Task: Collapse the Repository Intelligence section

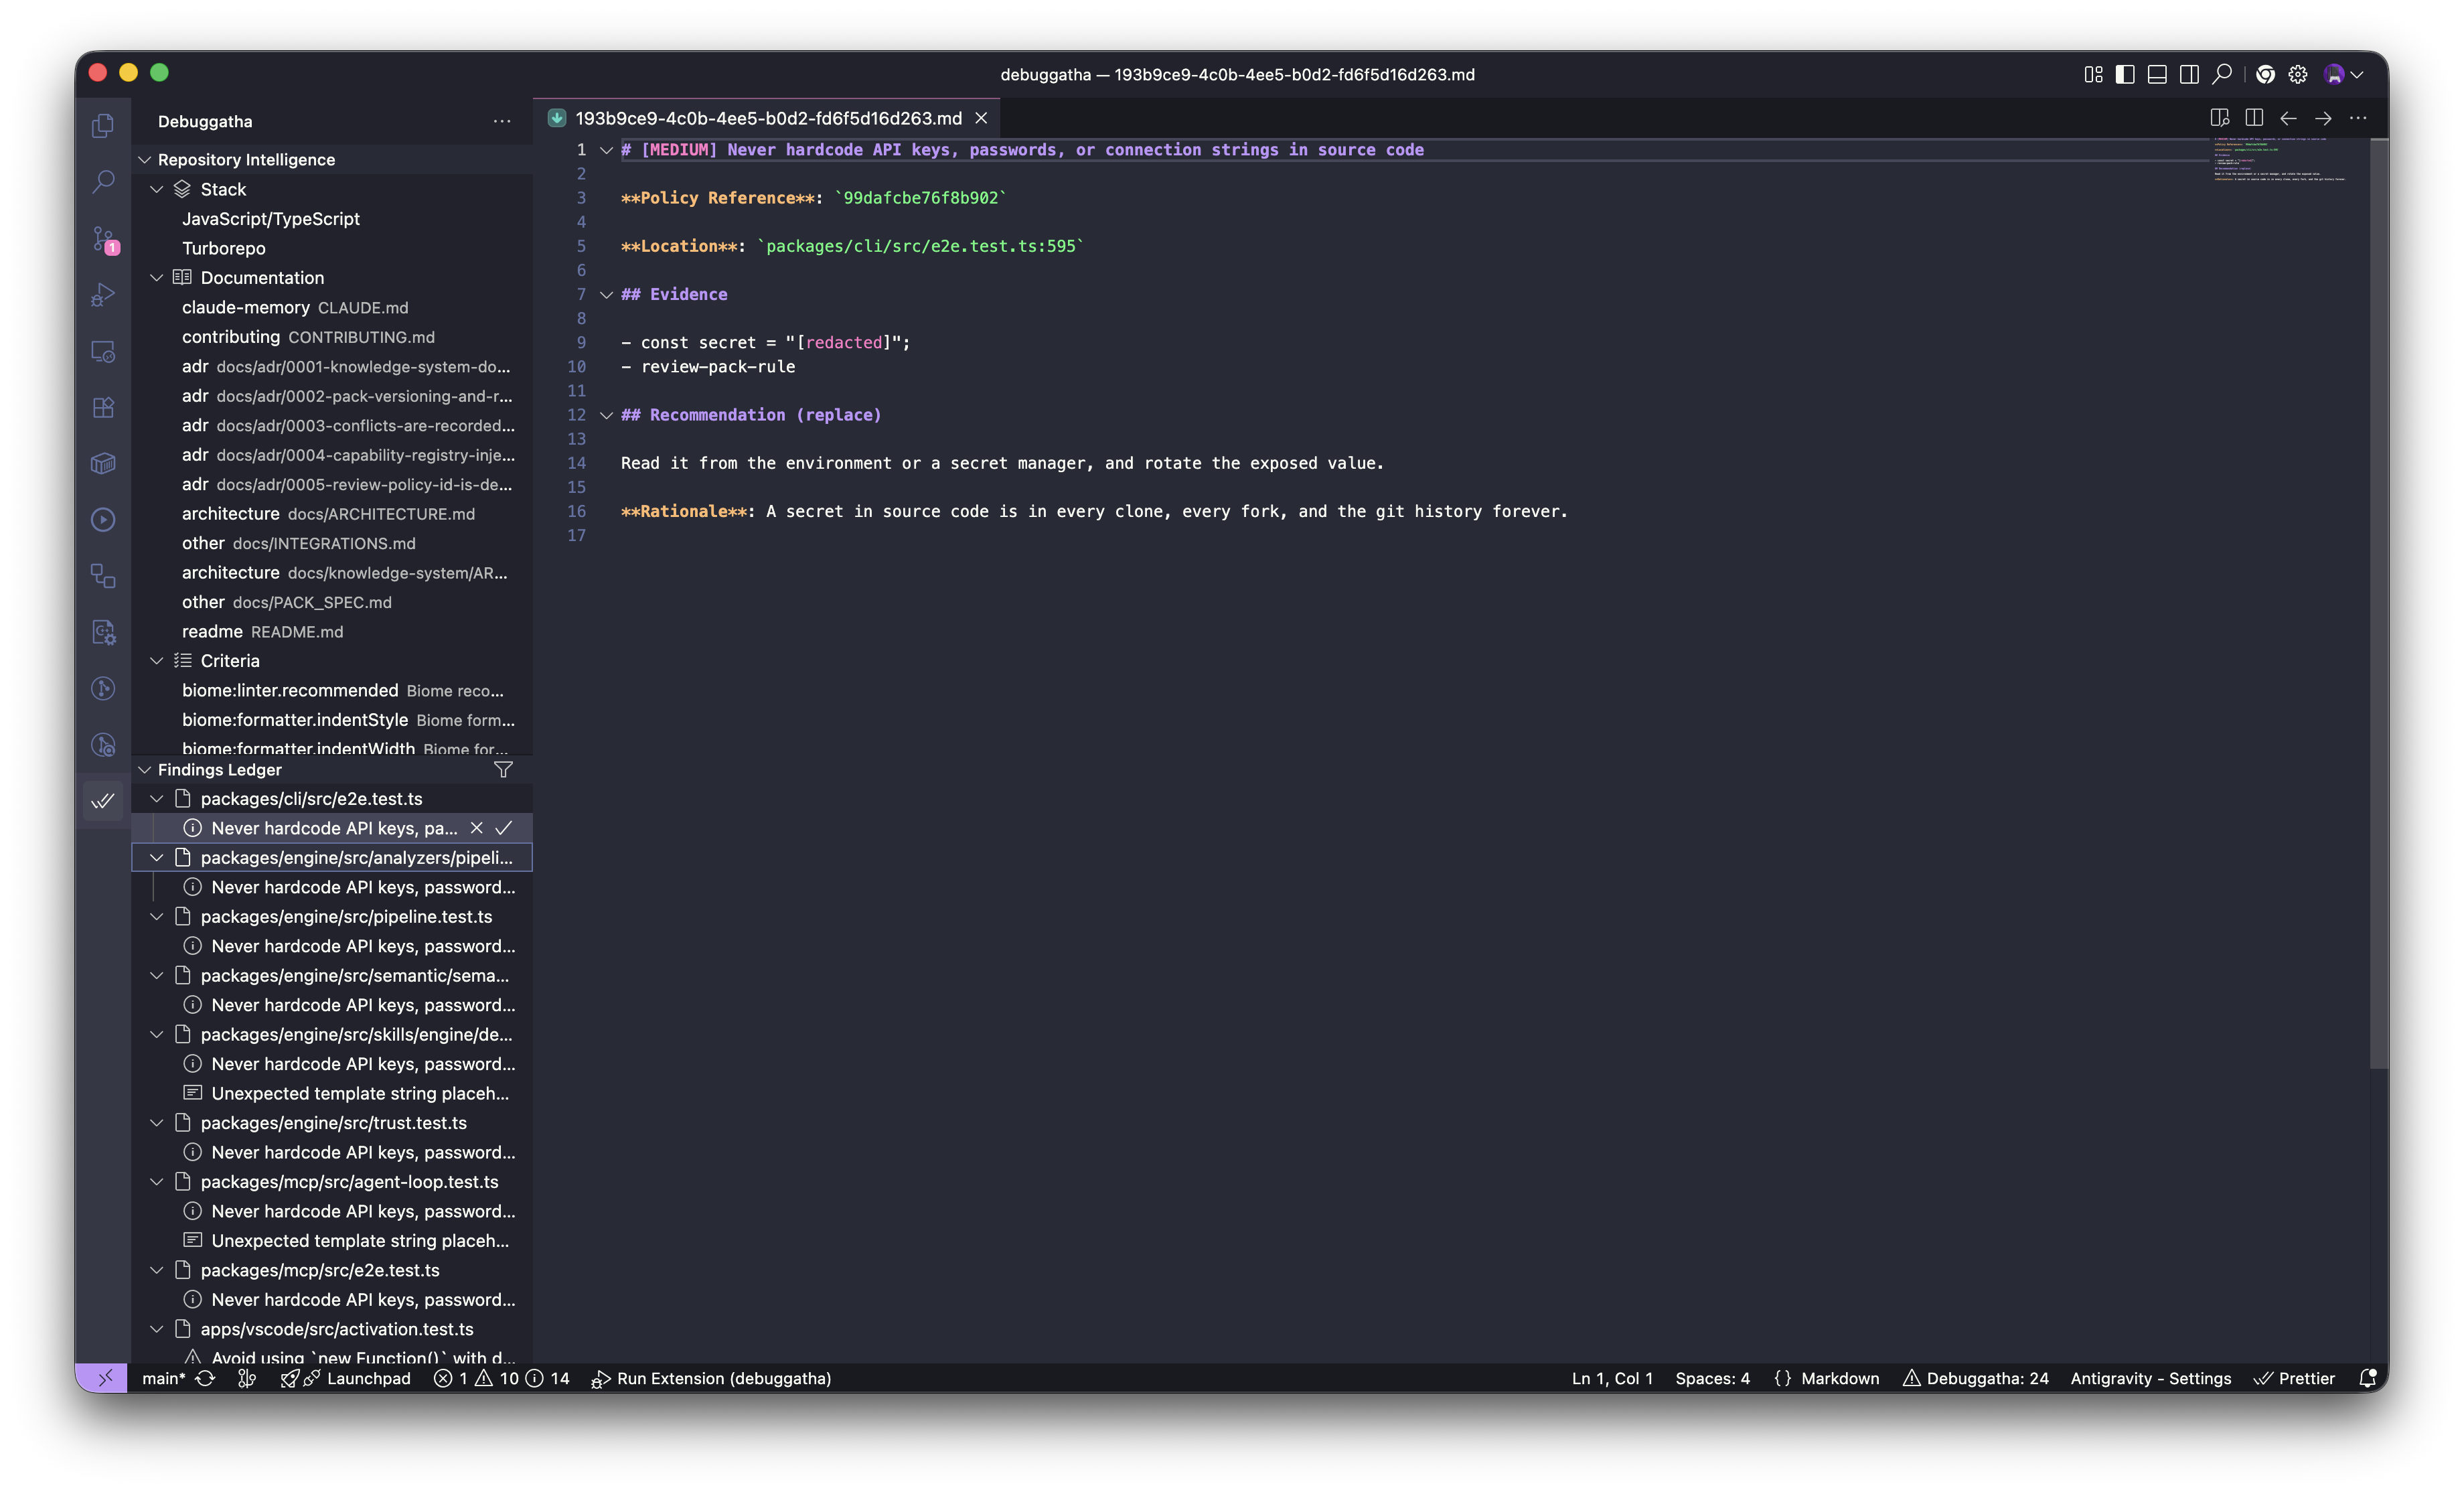Action: click(x=145, y=160)
